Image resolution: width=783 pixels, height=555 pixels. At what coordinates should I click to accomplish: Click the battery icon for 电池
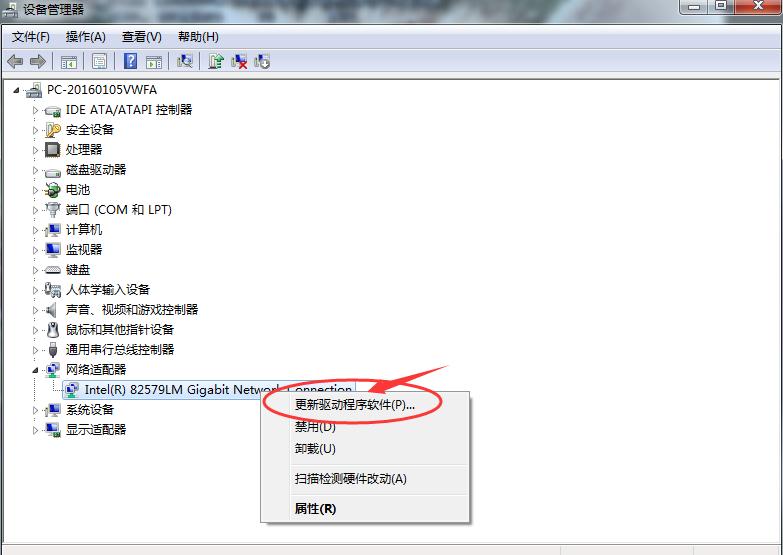[x=52, y=190]
